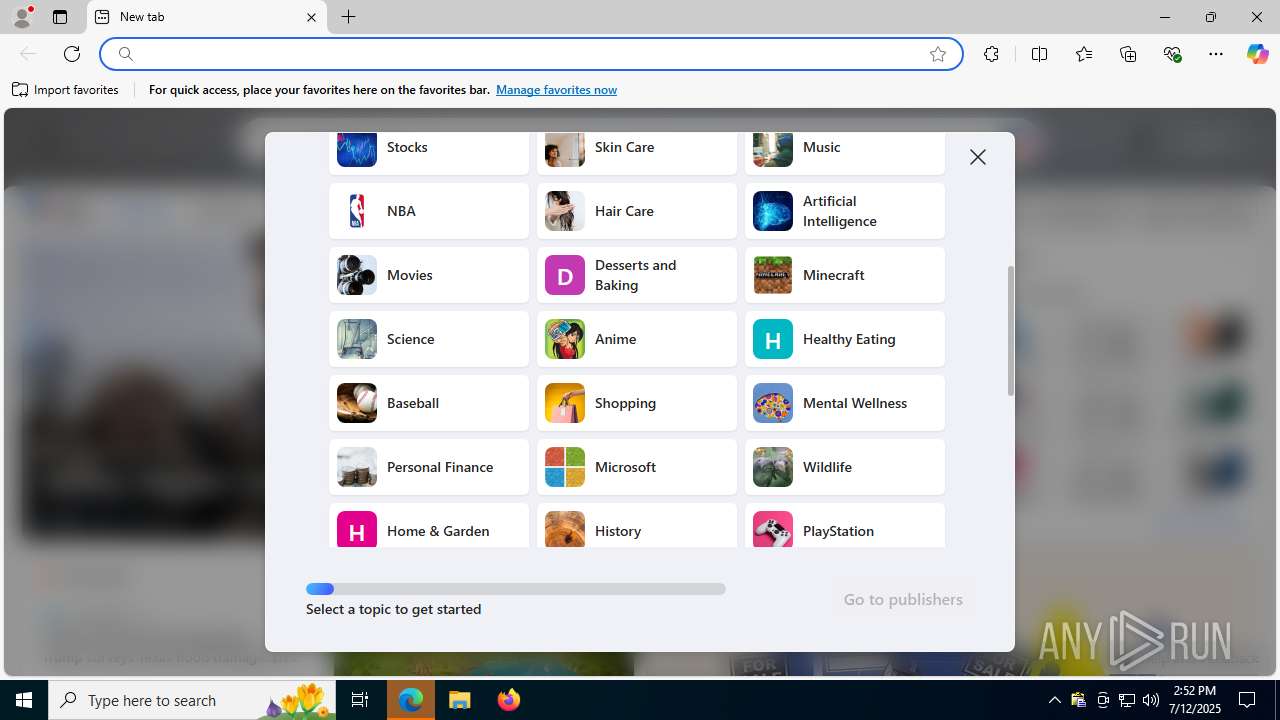Select the PlayStation topic card
Screen dimensions: 1280x720
tap(845, 525)
